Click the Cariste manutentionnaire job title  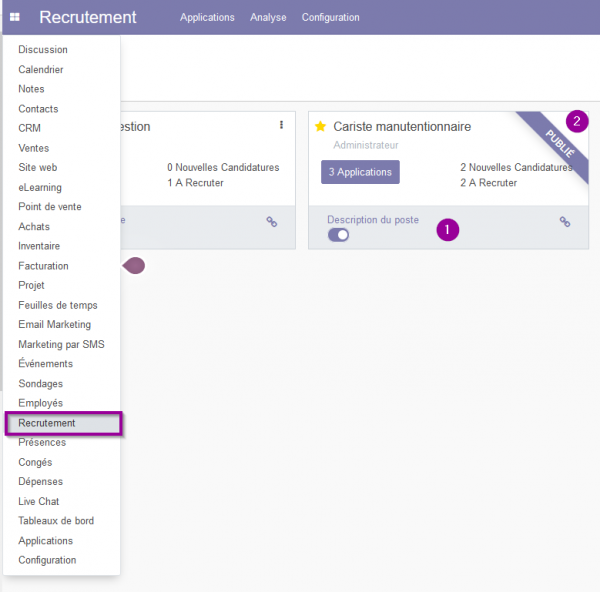(x=402, y=126)
